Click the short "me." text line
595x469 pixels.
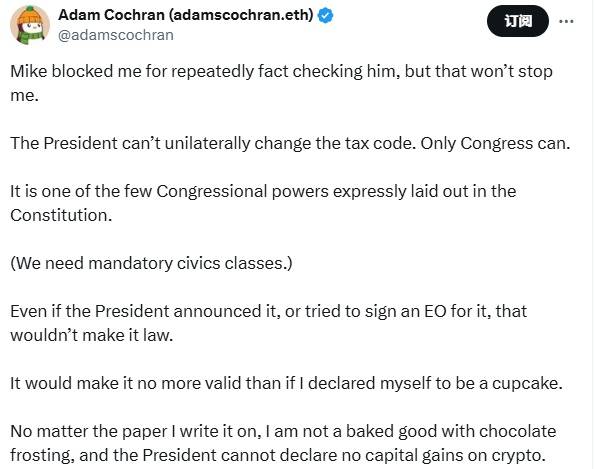pos(24,95)
